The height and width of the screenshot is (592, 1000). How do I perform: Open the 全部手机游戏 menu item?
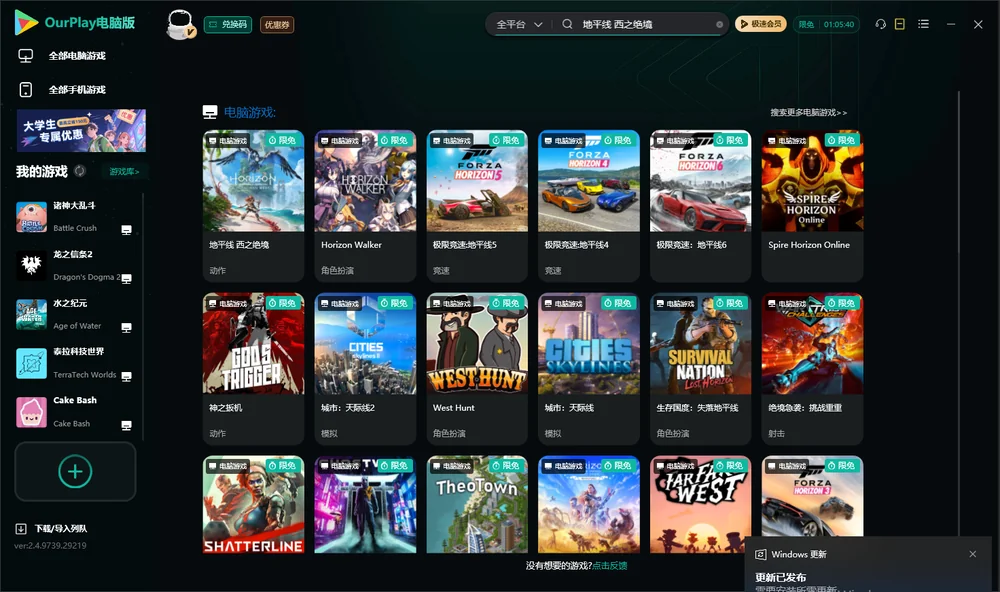(x=77, y=89)
